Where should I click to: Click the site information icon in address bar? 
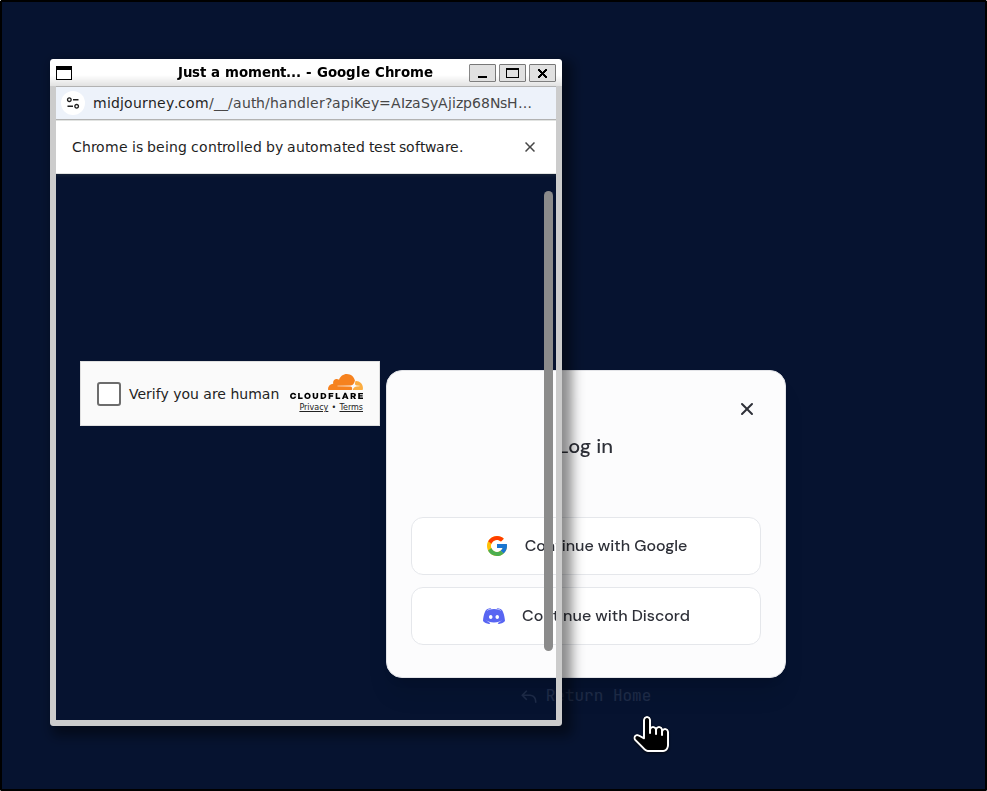click(73, 103)
